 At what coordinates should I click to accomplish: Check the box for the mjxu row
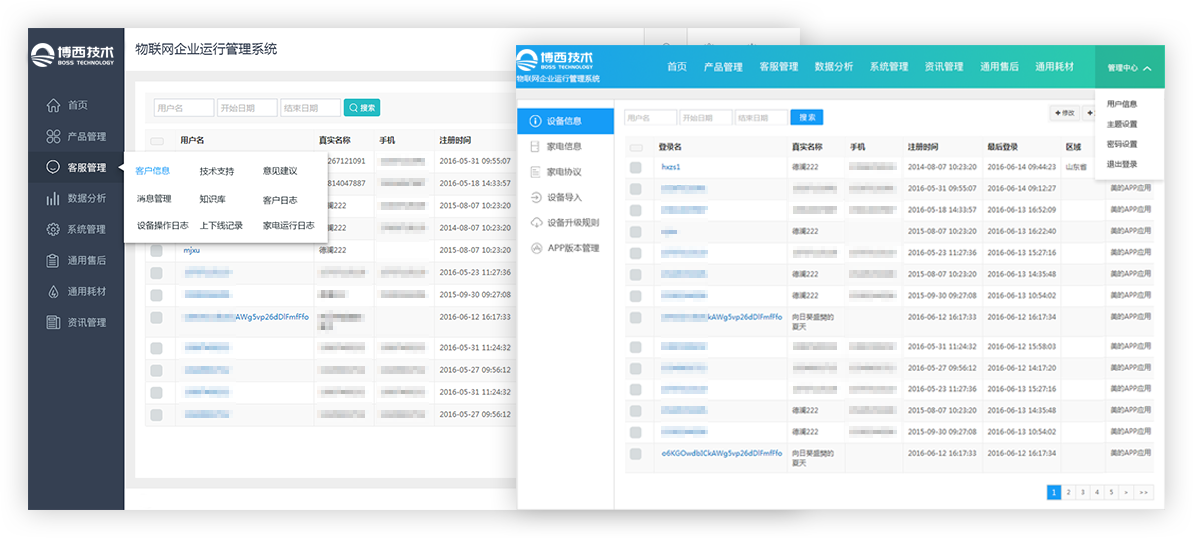click(156, 251)
